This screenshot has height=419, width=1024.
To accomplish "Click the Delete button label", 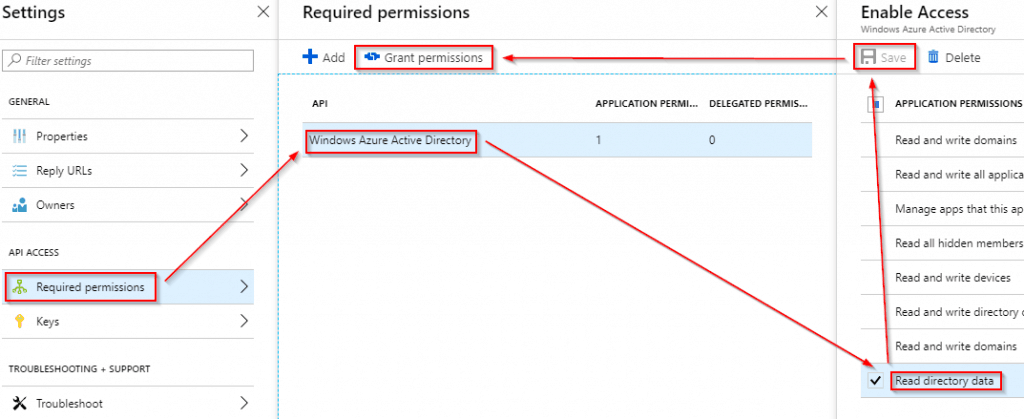I will pyautogui.click(x=963, y=57).
